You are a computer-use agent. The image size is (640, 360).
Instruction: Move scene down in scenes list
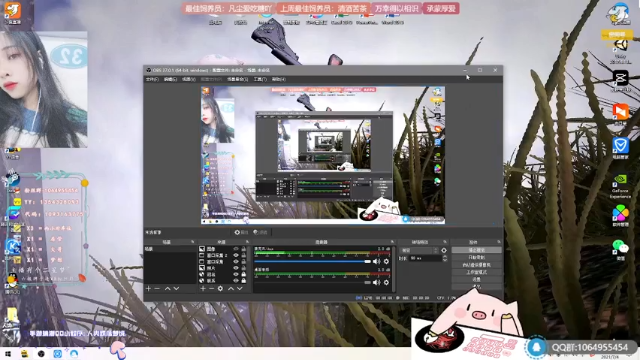point(176,289)
